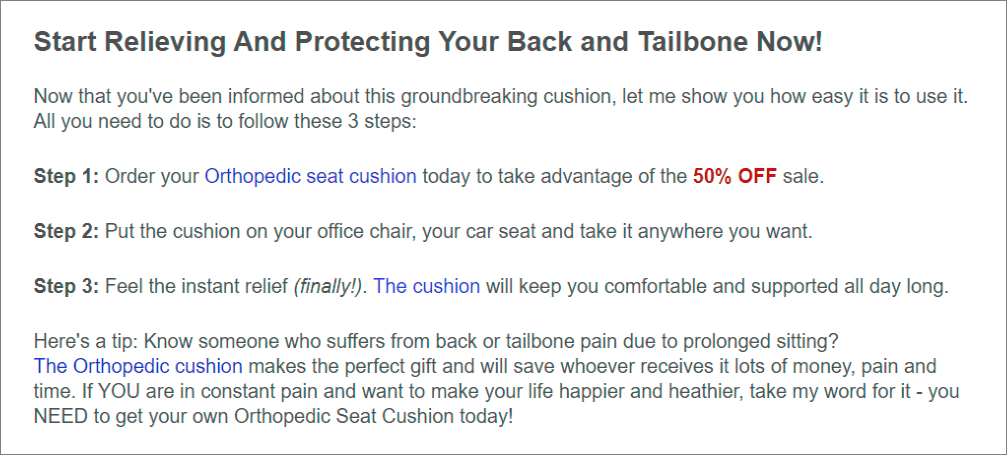Image resolution: width=1007 pixels, height=455 pixels.
Task: Click "The cushion" link in Step 3
Action: pos(427,286)
